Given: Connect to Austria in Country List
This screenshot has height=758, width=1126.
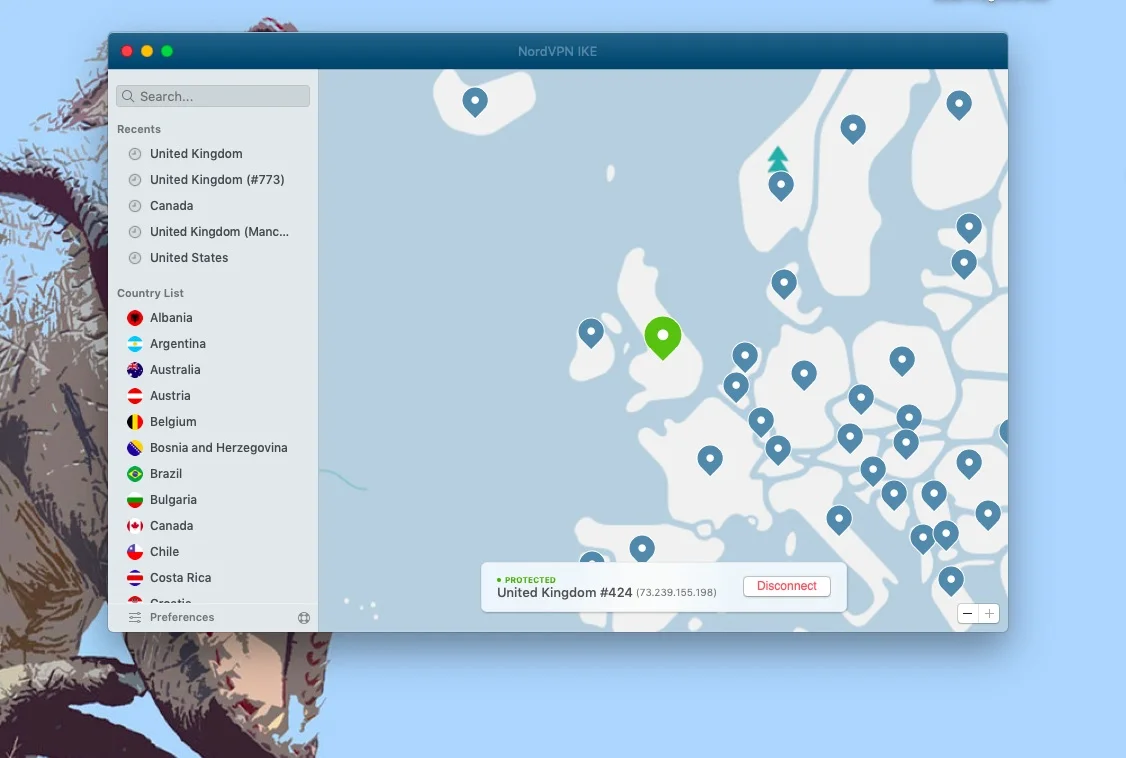Looking at the screenshot, I should [169, 396].
